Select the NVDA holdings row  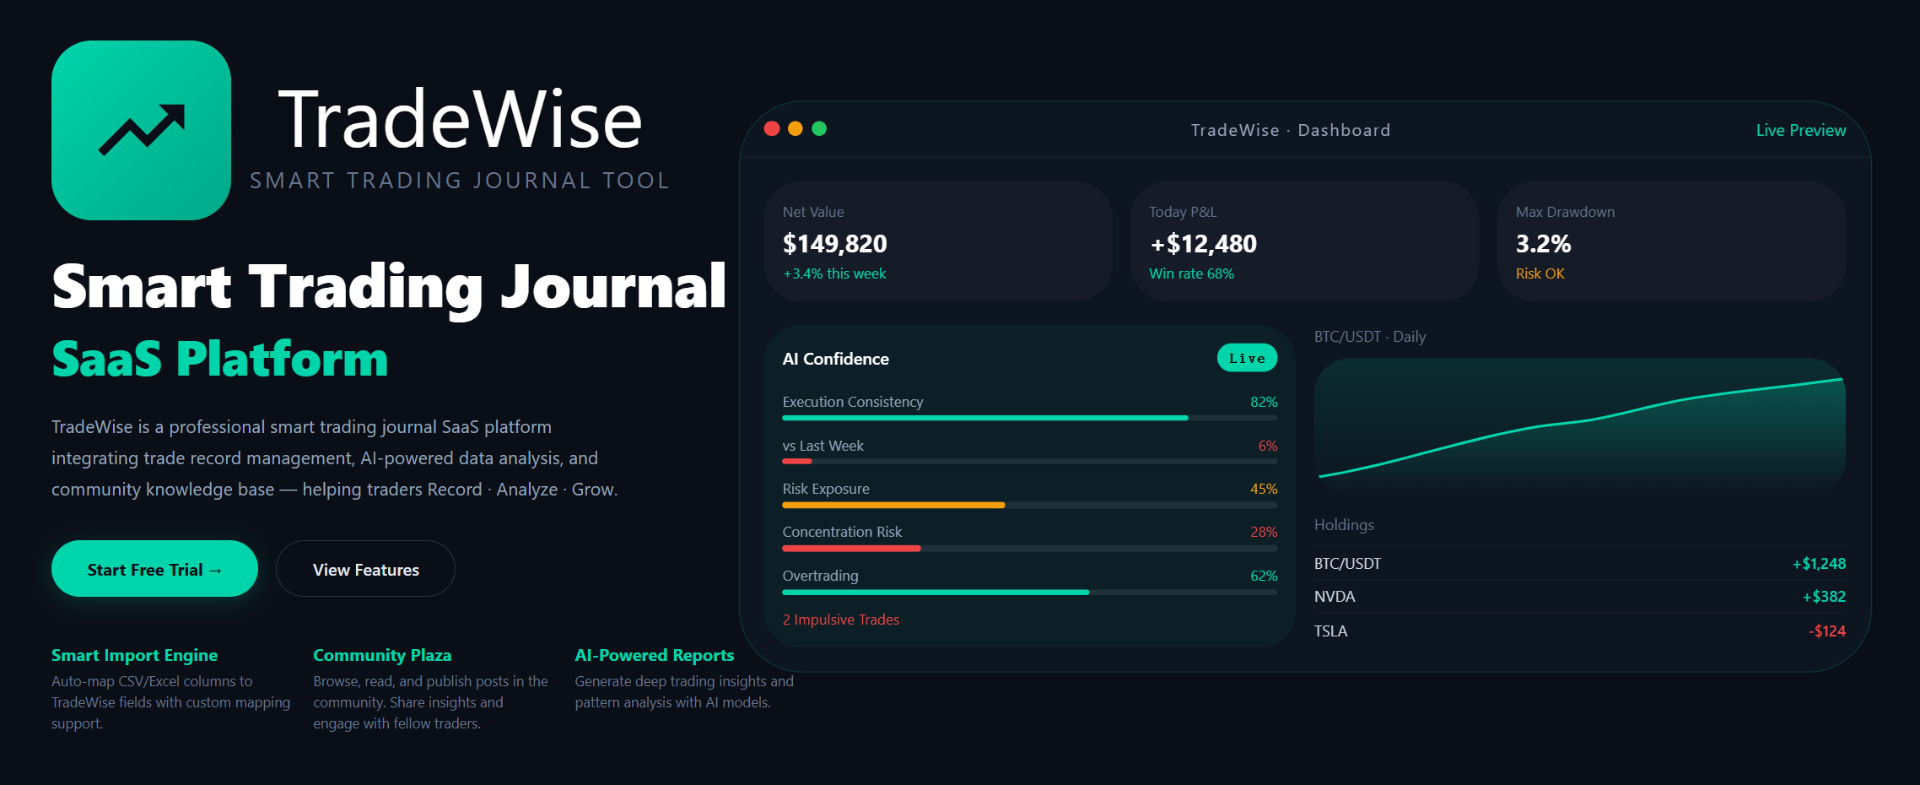pyautogui.click(x=1580, y=597)
